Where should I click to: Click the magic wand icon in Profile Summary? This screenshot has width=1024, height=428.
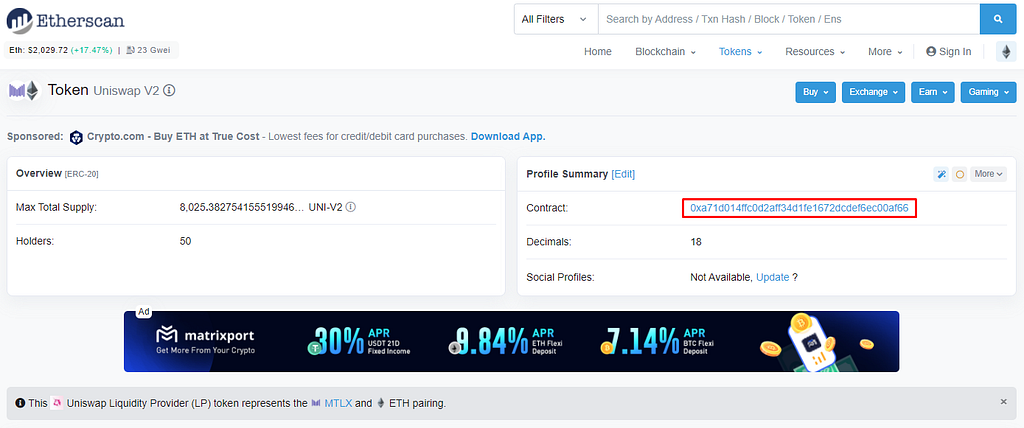(941, 174)
